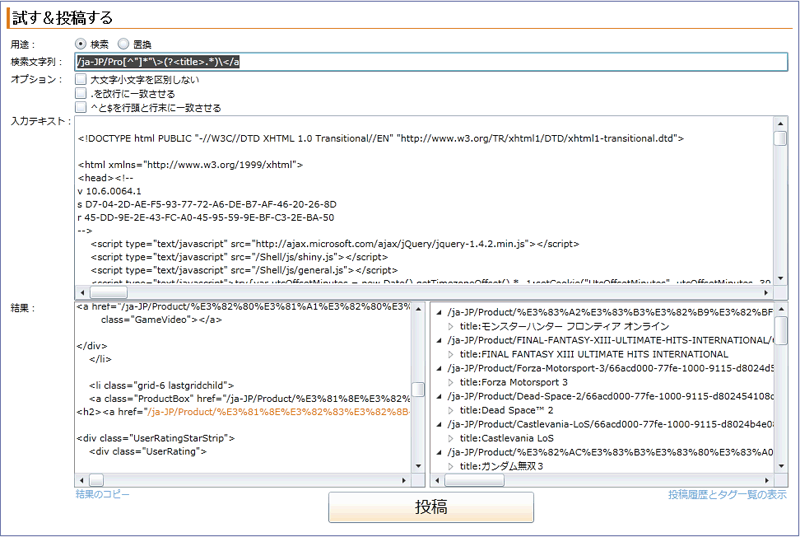Click input text vertical scrollbar up arrow
This screenshot has width=800, height=537.
(x=780, y=123)
